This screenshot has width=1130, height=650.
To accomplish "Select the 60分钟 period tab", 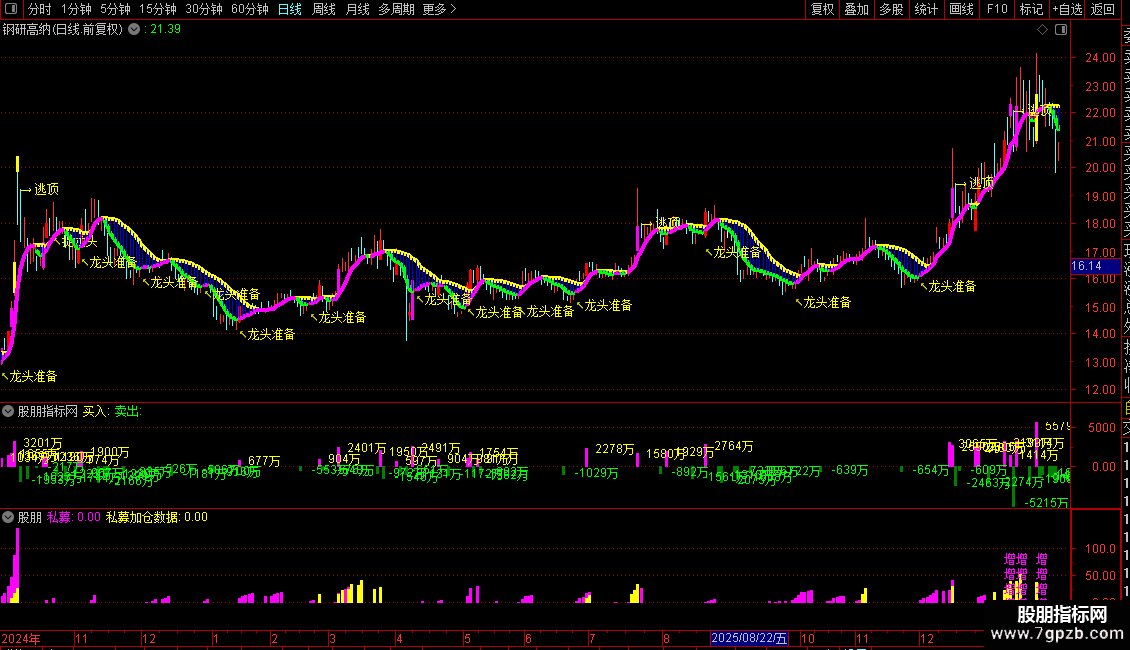I will point(250,9).
